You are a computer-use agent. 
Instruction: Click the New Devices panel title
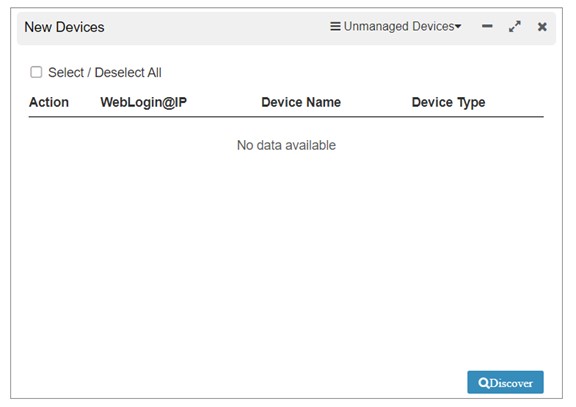click(64, 27)
